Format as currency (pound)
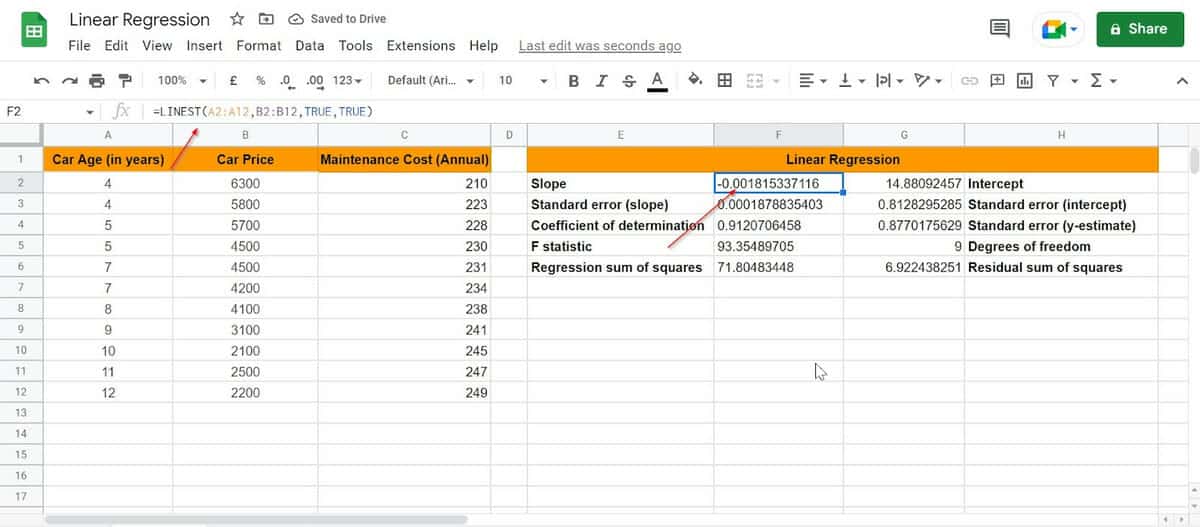This screenshot has height=527, width=1200. pyautogui.click(x=233, y=80)
